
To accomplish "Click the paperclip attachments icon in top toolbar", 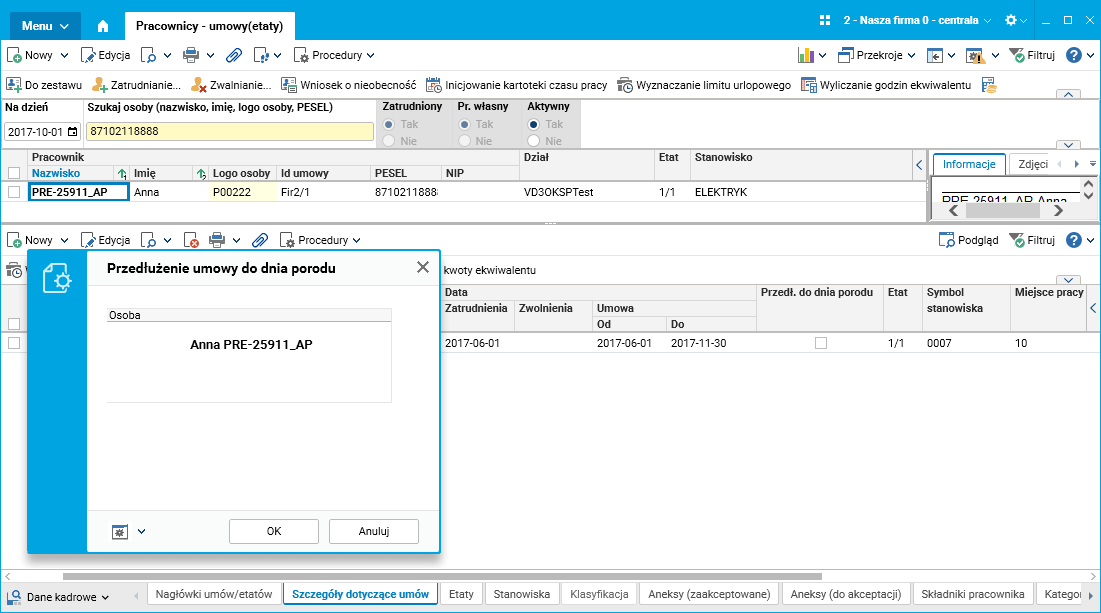I will pyautogui.click(x=234, y=55).
